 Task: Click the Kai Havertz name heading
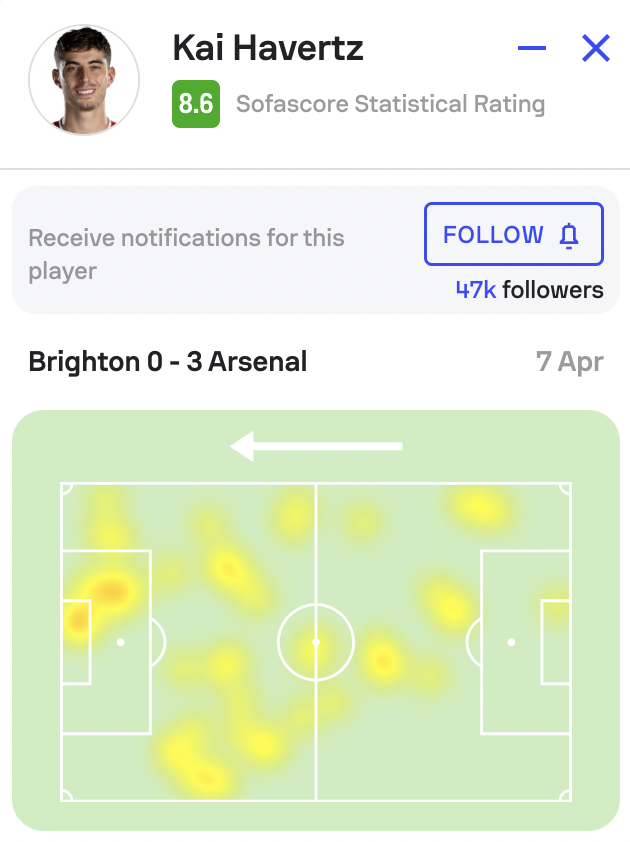tap(267, 48)
